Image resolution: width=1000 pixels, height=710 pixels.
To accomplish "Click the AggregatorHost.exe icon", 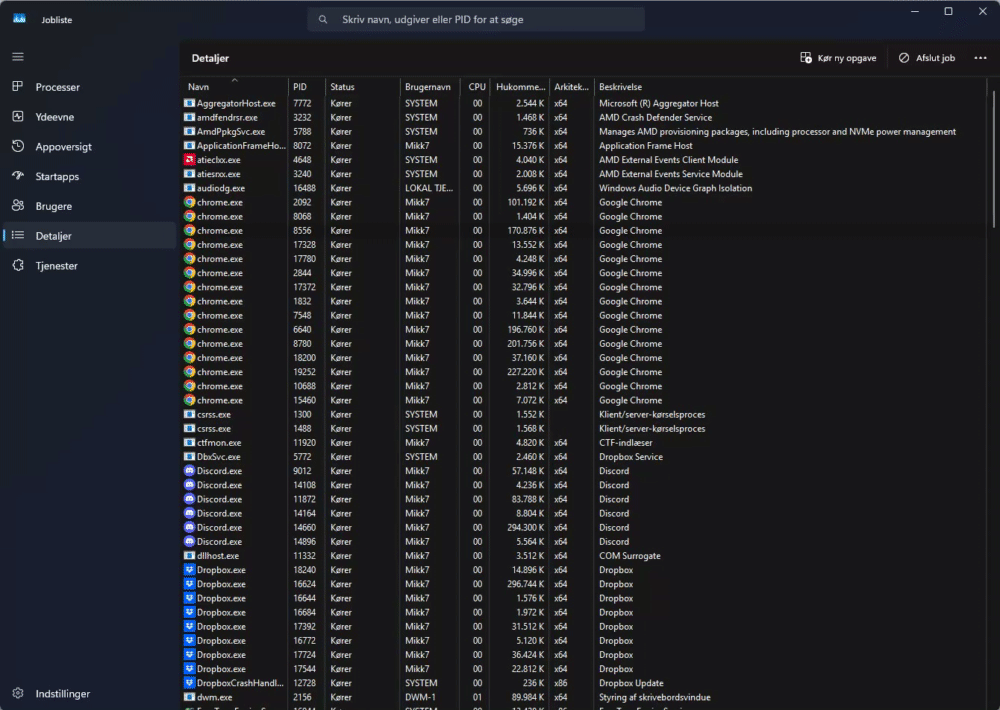I will click(x=189, y=103).
